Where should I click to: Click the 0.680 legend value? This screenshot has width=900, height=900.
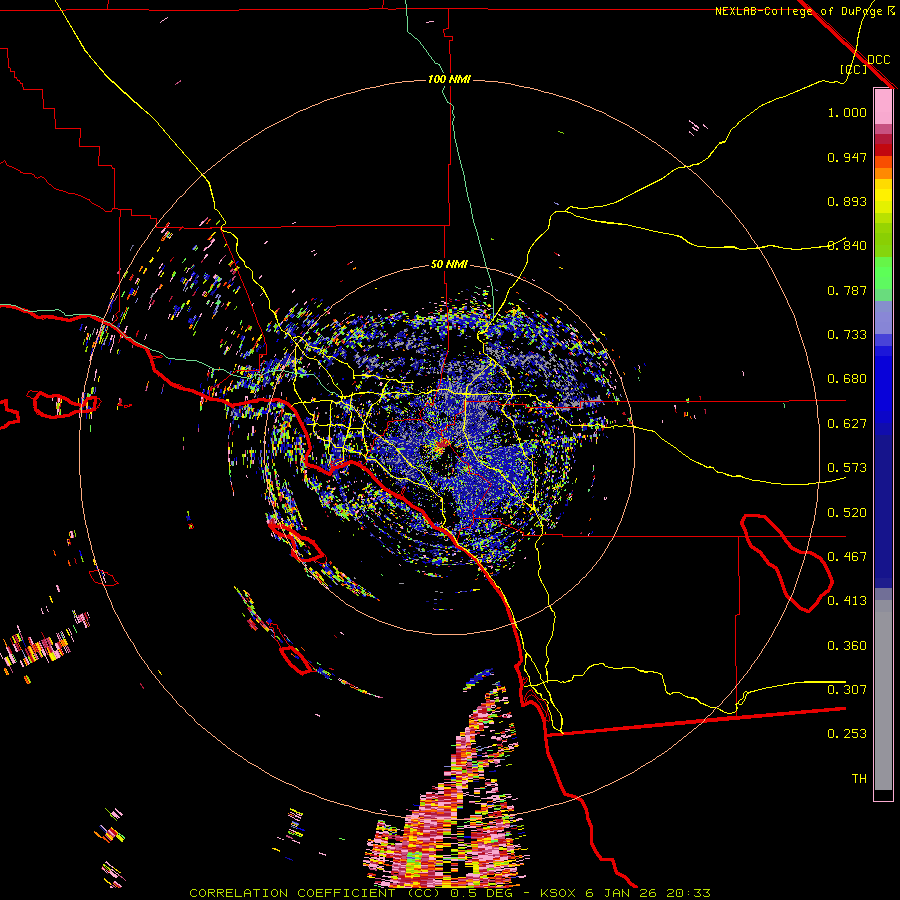coord(847,379)
